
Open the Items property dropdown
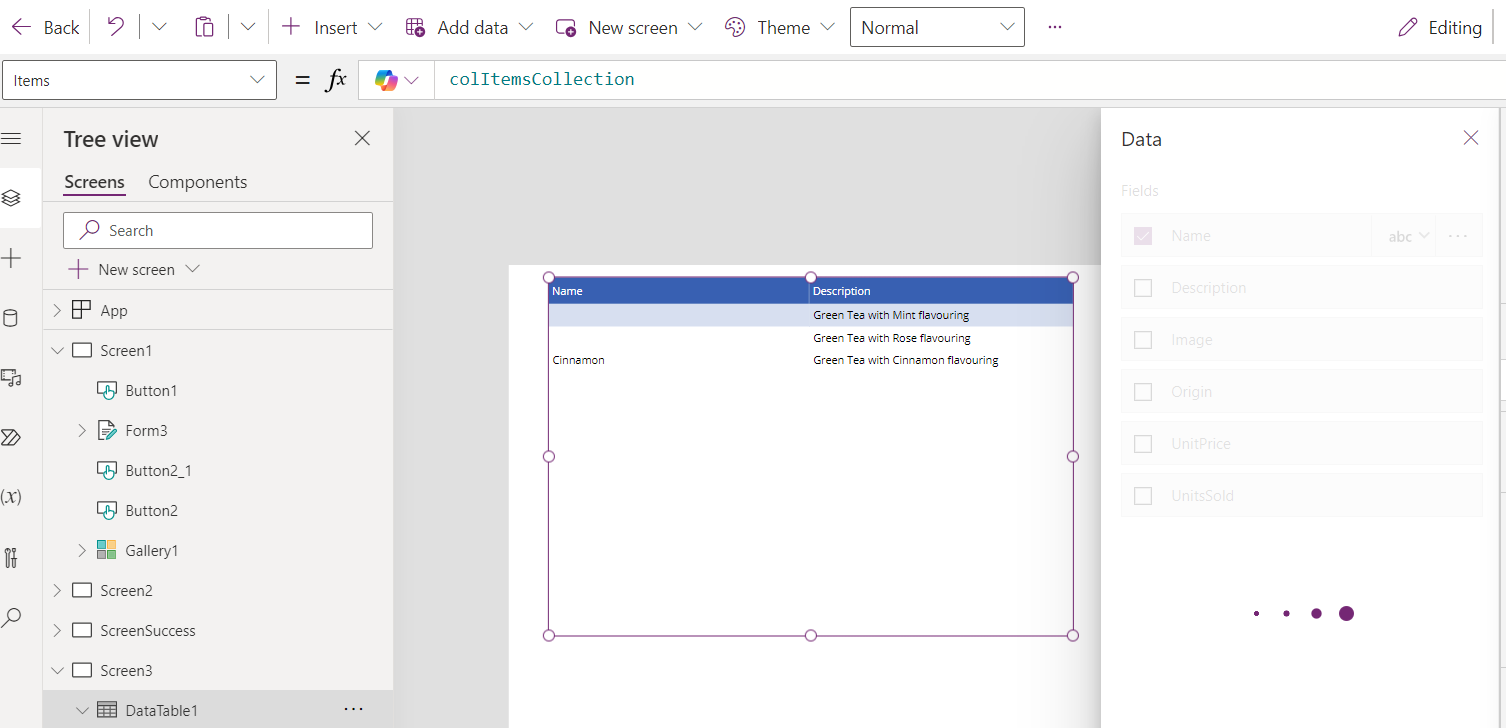140,80
